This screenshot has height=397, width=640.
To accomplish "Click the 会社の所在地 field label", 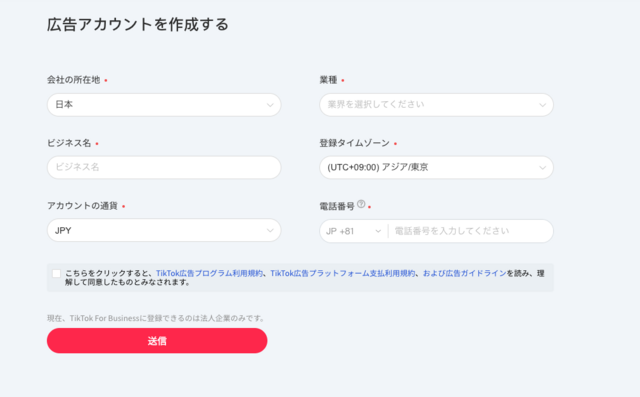I will pos(73,80).
